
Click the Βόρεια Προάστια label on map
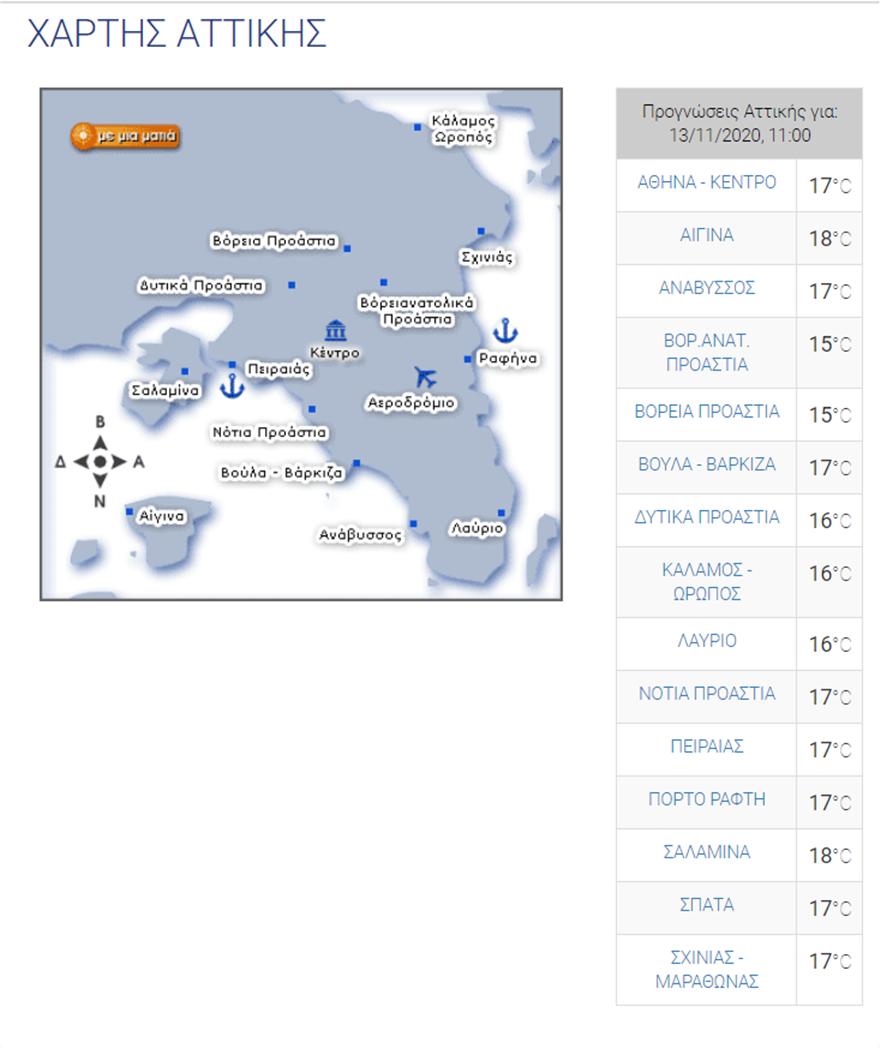273,242
